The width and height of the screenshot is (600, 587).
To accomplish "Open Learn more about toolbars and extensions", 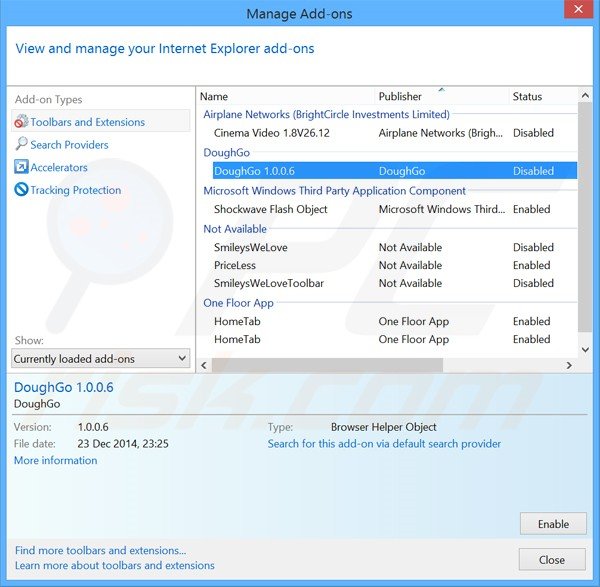I will pos(114,565).
